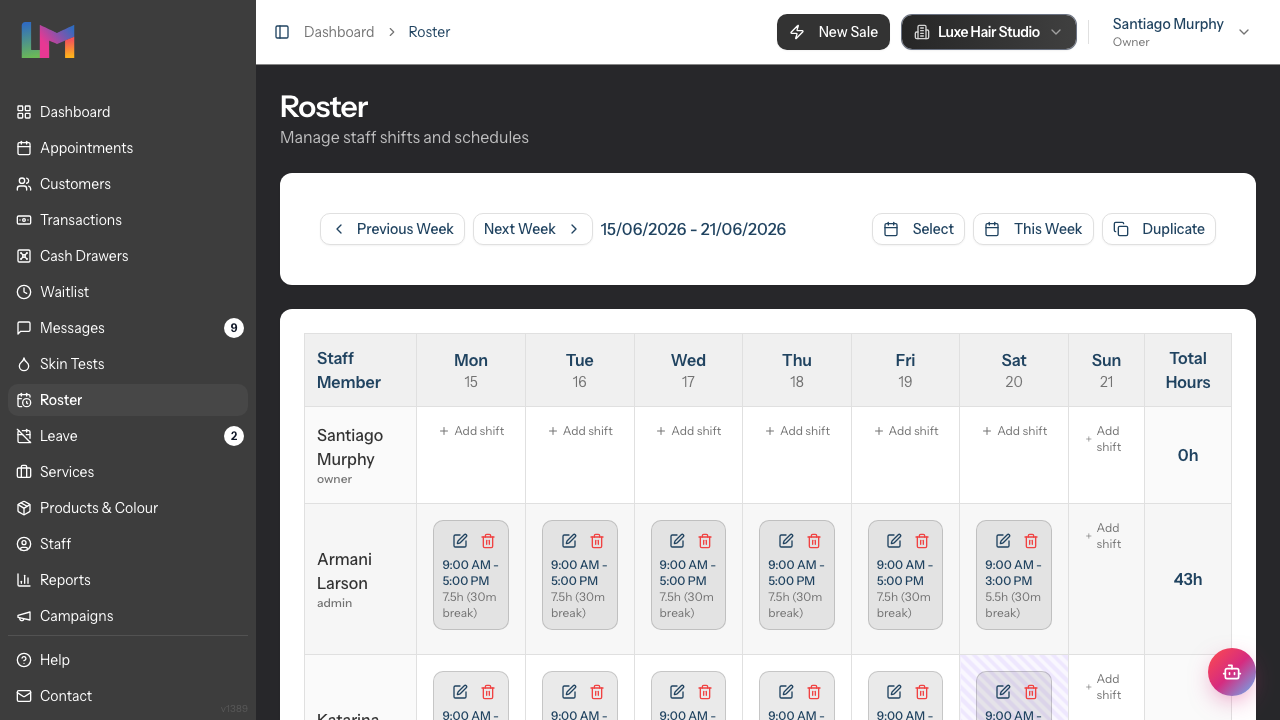Open Waitlist in sidebar
This screenshot has height=720, width=1280.
(128, 292)
